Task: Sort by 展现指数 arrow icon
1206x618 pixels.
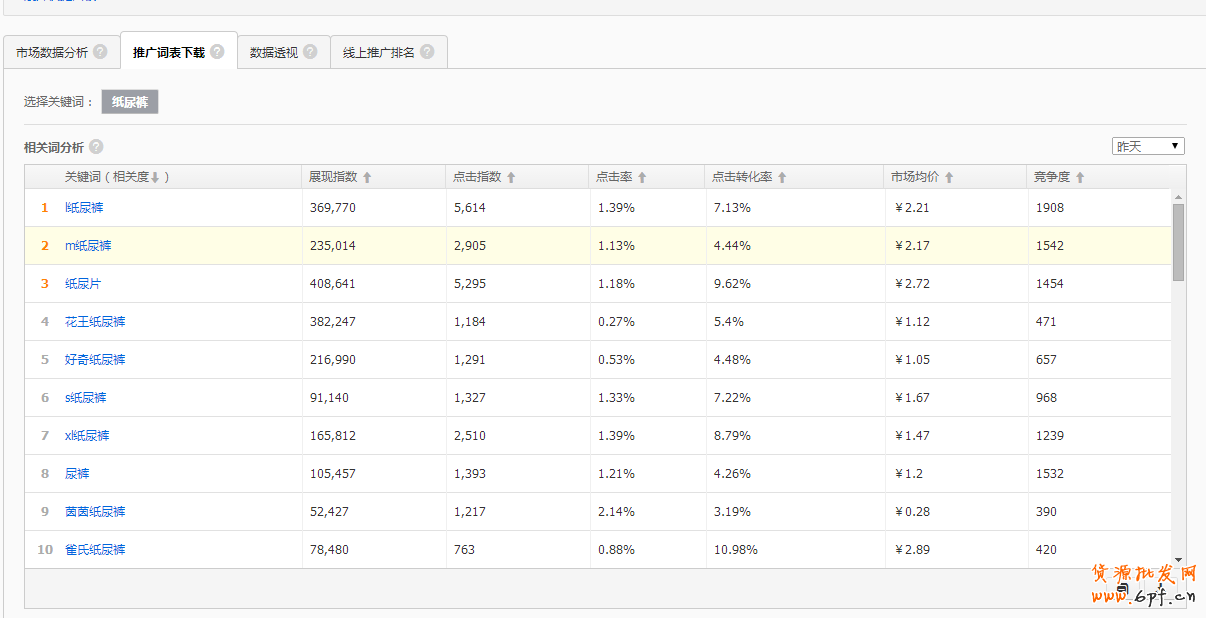Action: (x=367, y=177)
